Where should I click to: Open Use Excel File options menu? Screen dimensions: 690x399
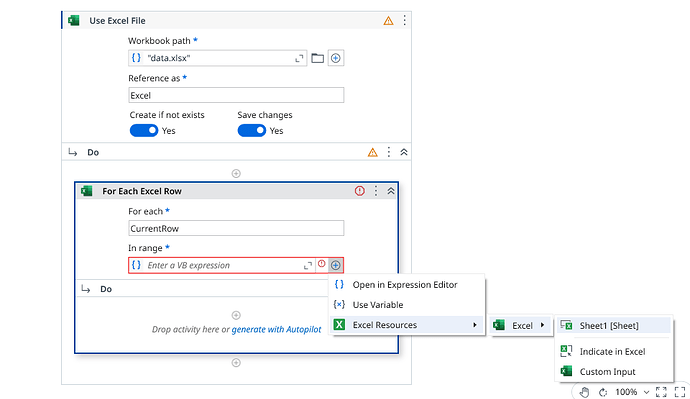[404, 20]
